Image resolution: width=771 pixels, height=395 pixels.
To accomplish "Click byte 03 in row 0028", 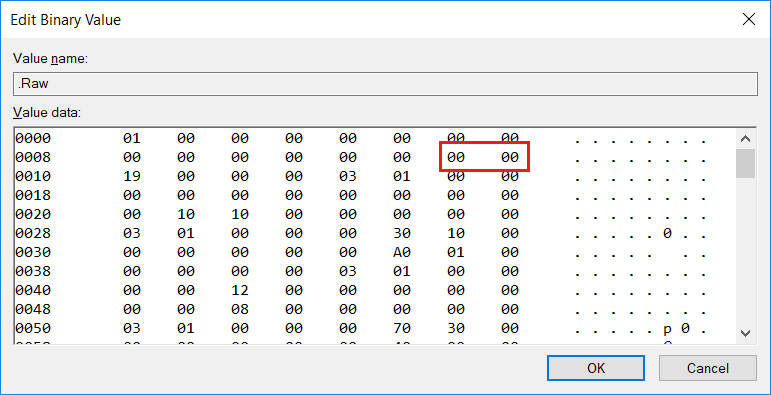I will pos(132,233).
